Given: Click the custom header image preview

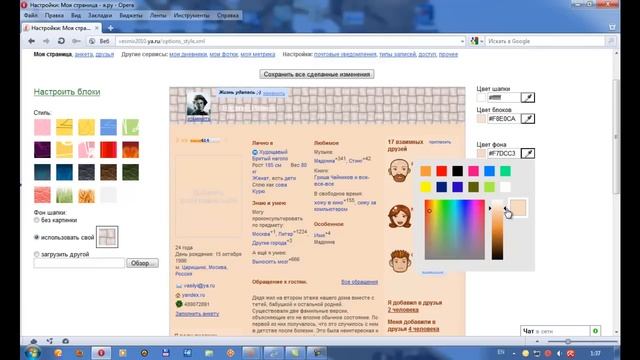Looking at the screenshot, I should tap(107, 237).
